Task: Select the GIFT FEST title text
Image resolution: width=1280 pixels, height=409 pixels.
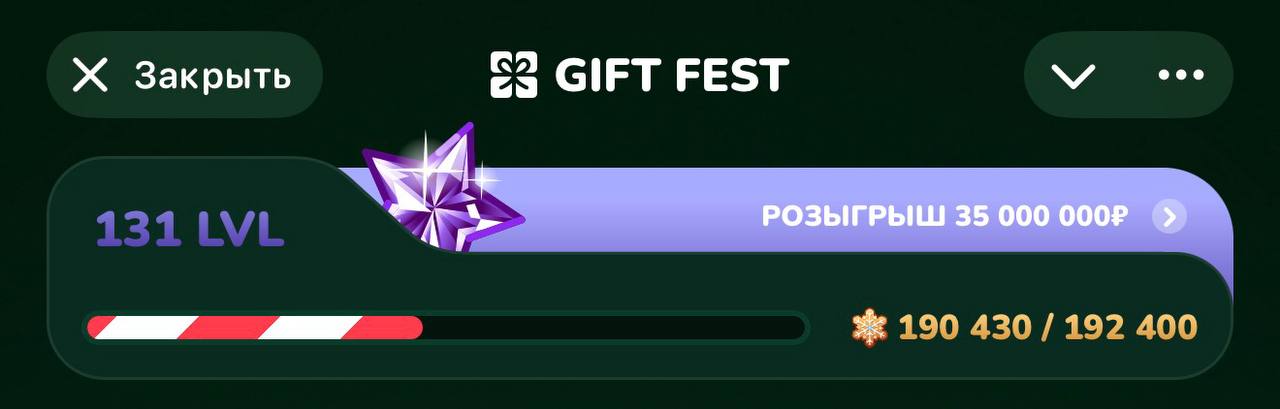Action: 671,75
